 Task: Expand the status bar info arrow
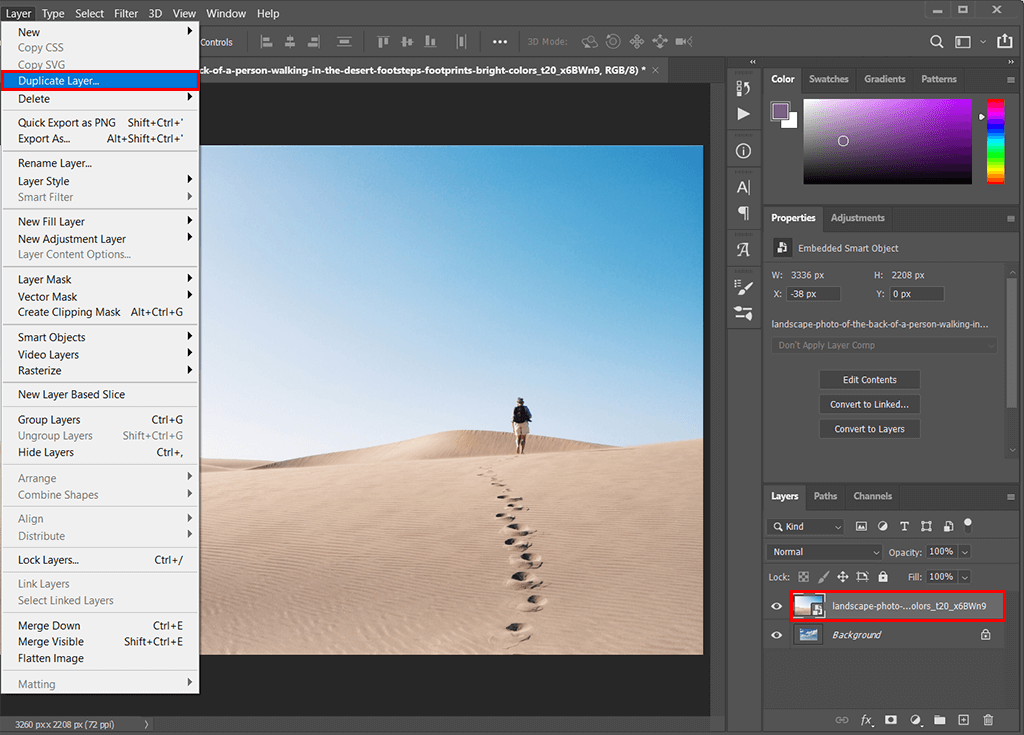[146, 724]
